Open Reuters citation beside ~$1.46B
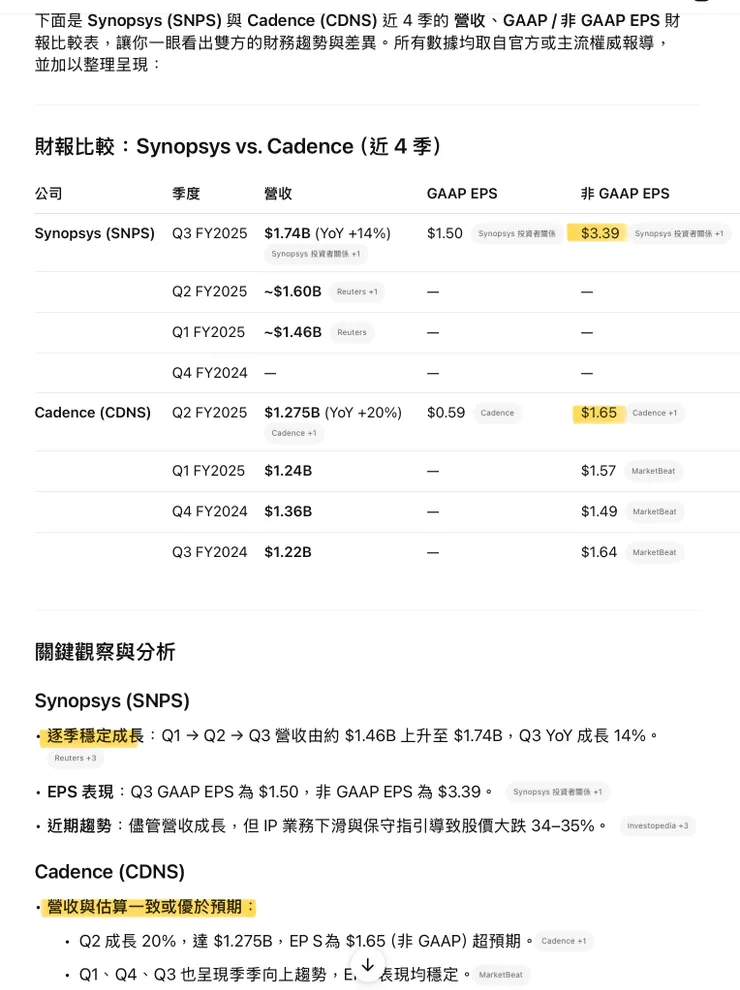 pyautogui.click(x=351, y=332)
